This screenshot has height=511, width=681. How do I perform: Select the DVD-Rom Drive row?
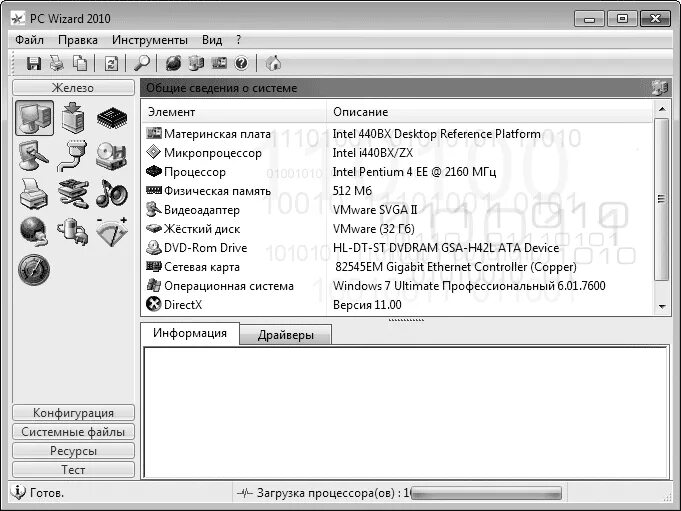[397, 248]
